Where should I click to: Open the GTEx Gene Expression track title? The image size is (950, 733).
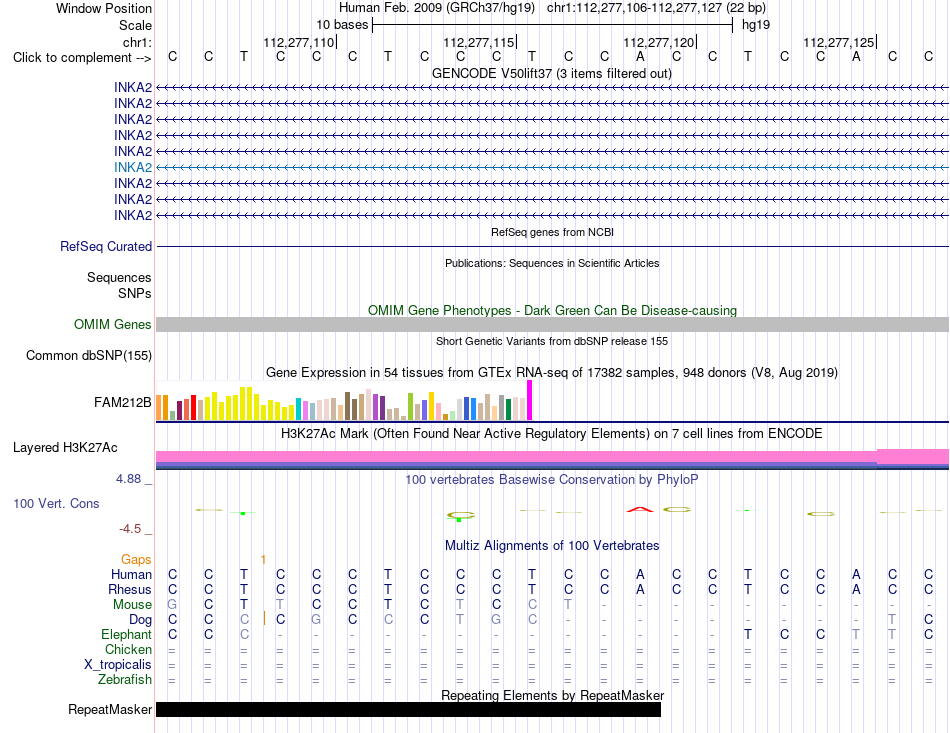click(x=552, y=373)
